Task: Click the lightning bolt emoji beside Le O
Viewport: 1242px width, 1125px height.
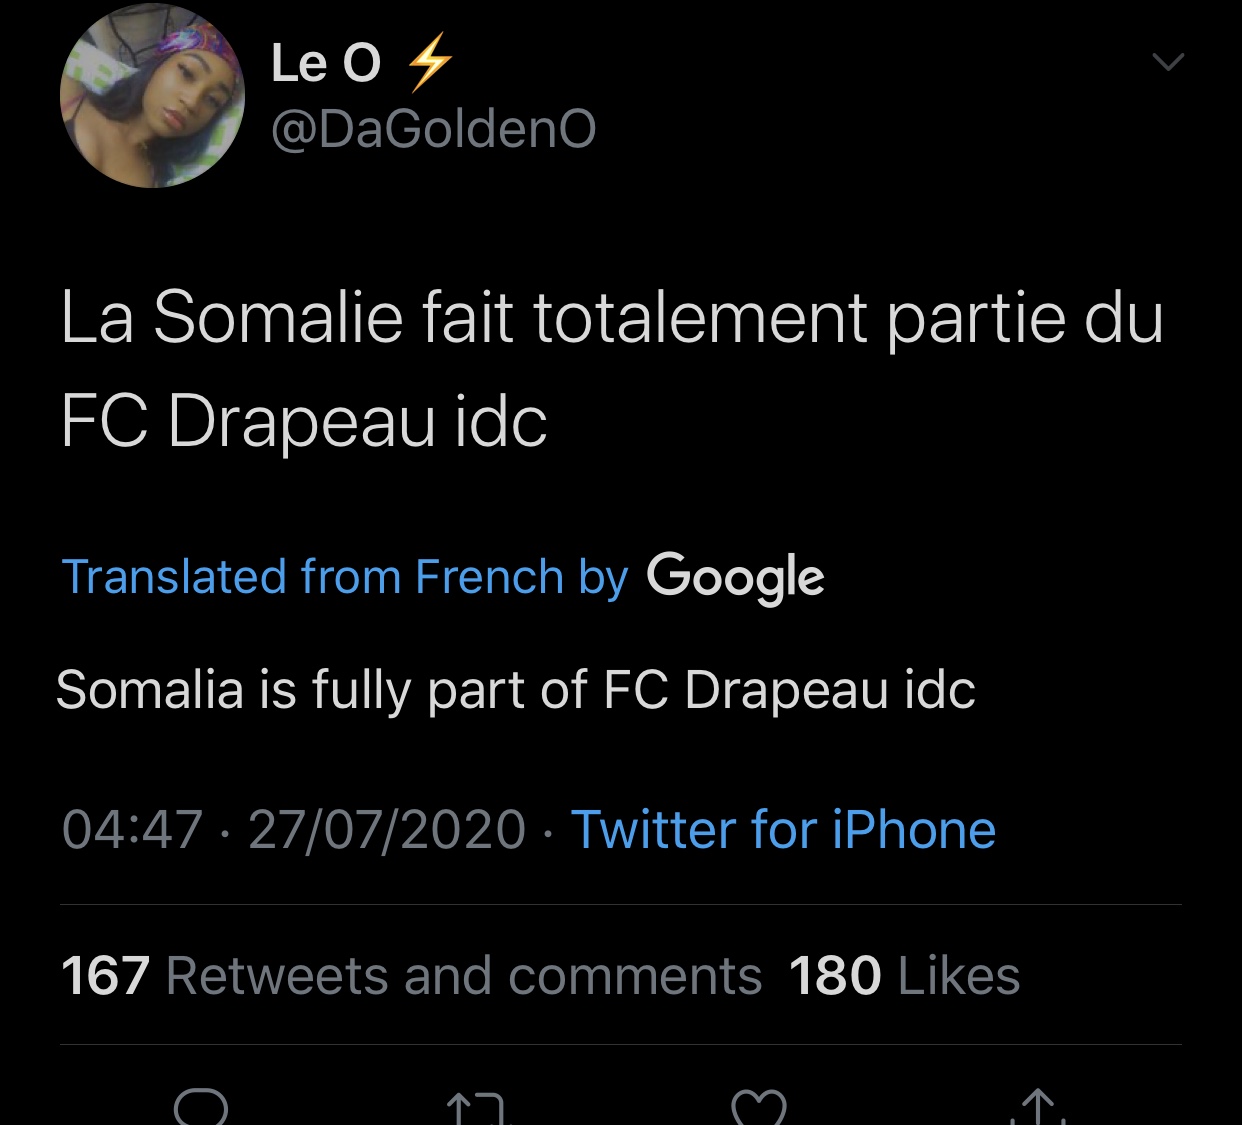Action: pyautogui.click(x=430, y=62)
